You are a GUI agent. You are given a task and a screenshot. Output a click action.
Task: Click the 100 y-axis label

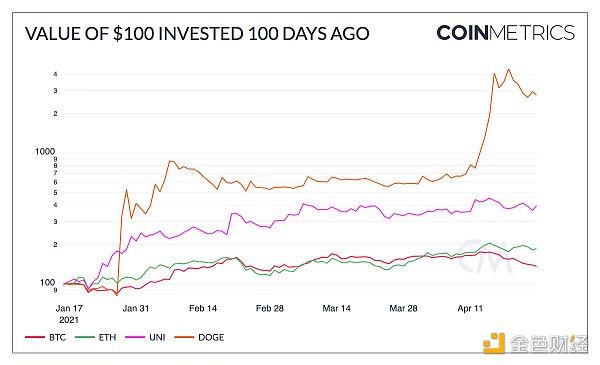point(47,282)
